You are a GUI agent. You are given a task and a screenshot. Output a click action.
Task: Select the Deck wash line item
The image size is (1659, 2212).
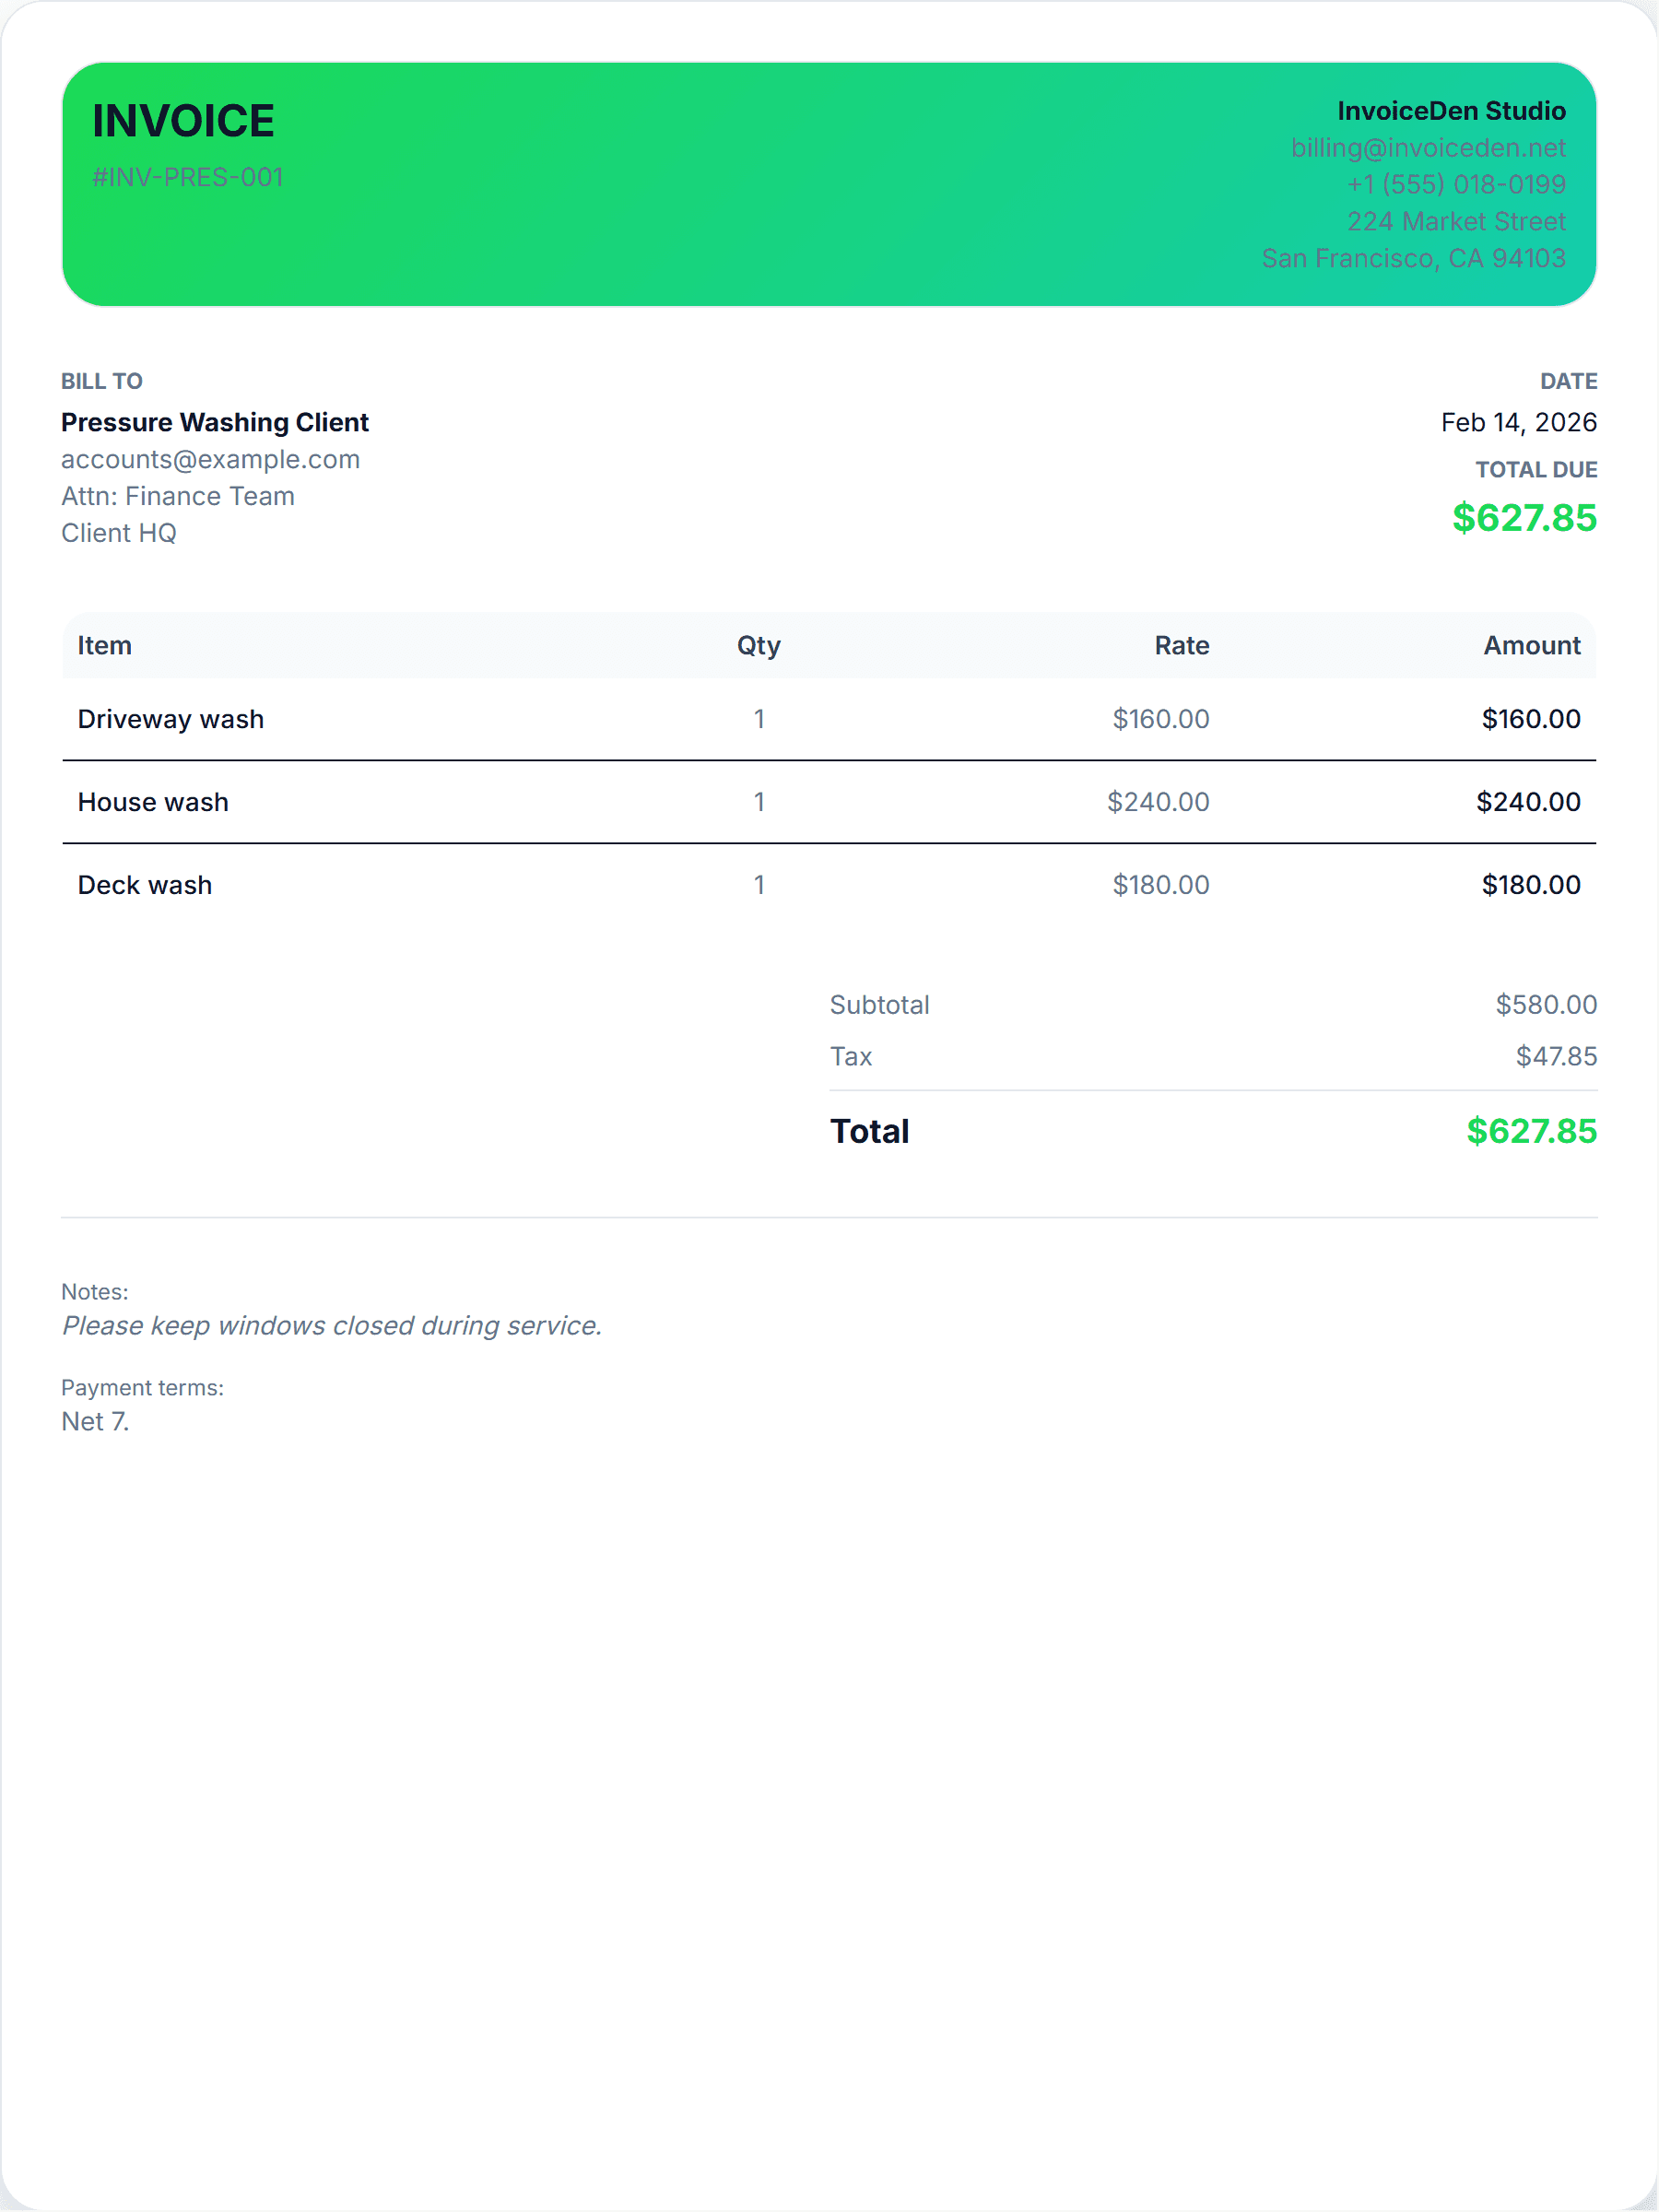pyautogui.click(x=145, y=885)
